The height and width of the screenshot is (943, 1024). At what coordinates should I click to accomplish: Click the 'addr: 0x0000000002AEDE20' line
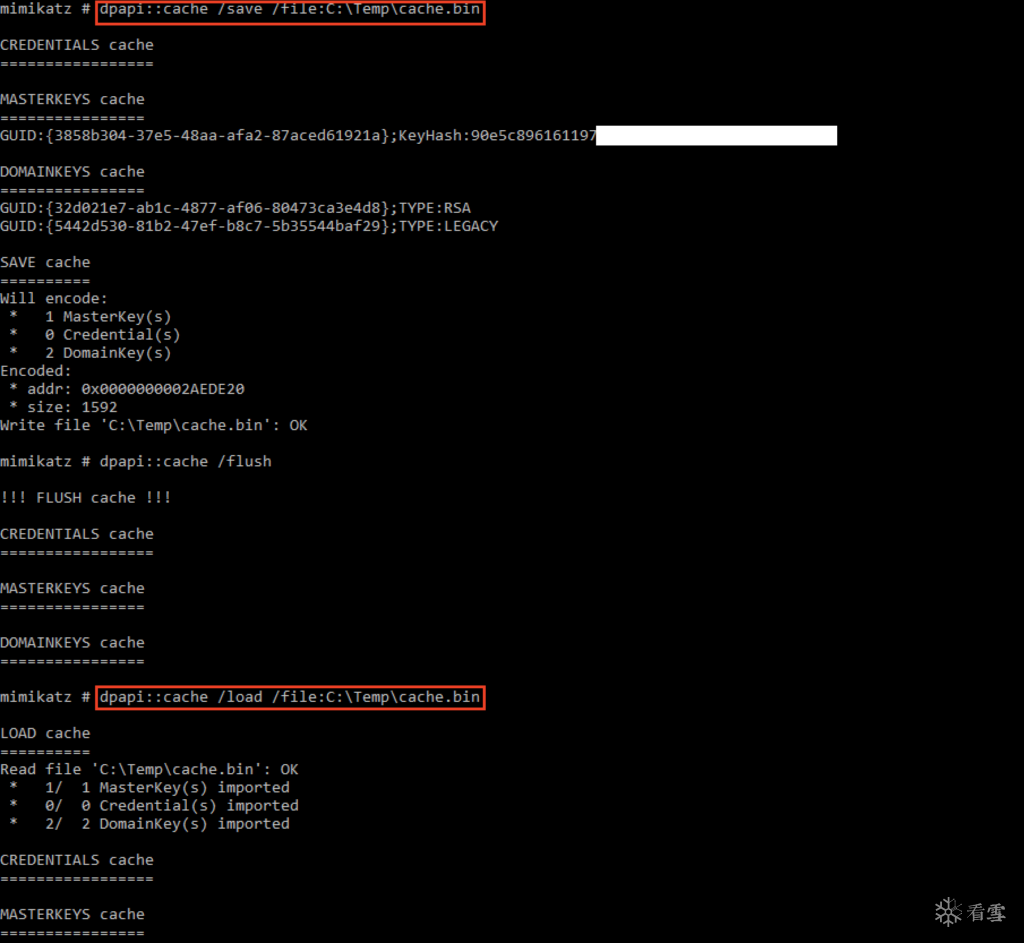(127, 389)
